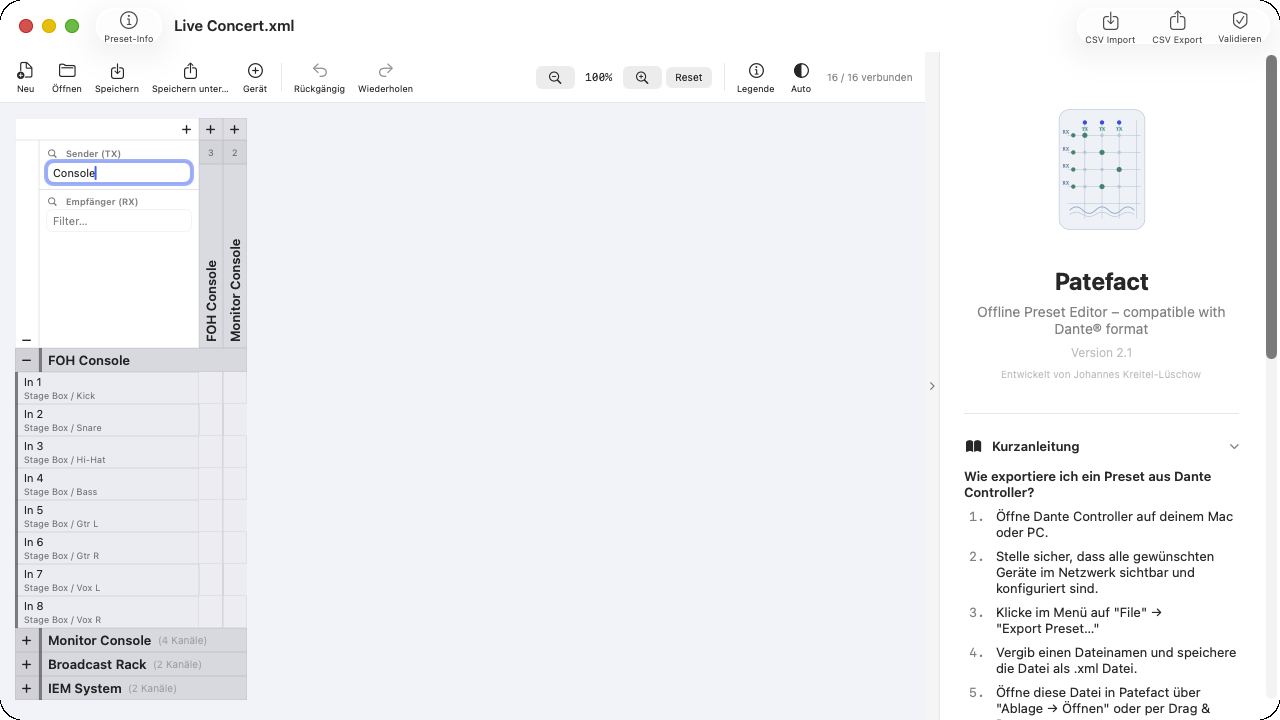Select In 4 Stage Box / Bass row

pos(108,484)
